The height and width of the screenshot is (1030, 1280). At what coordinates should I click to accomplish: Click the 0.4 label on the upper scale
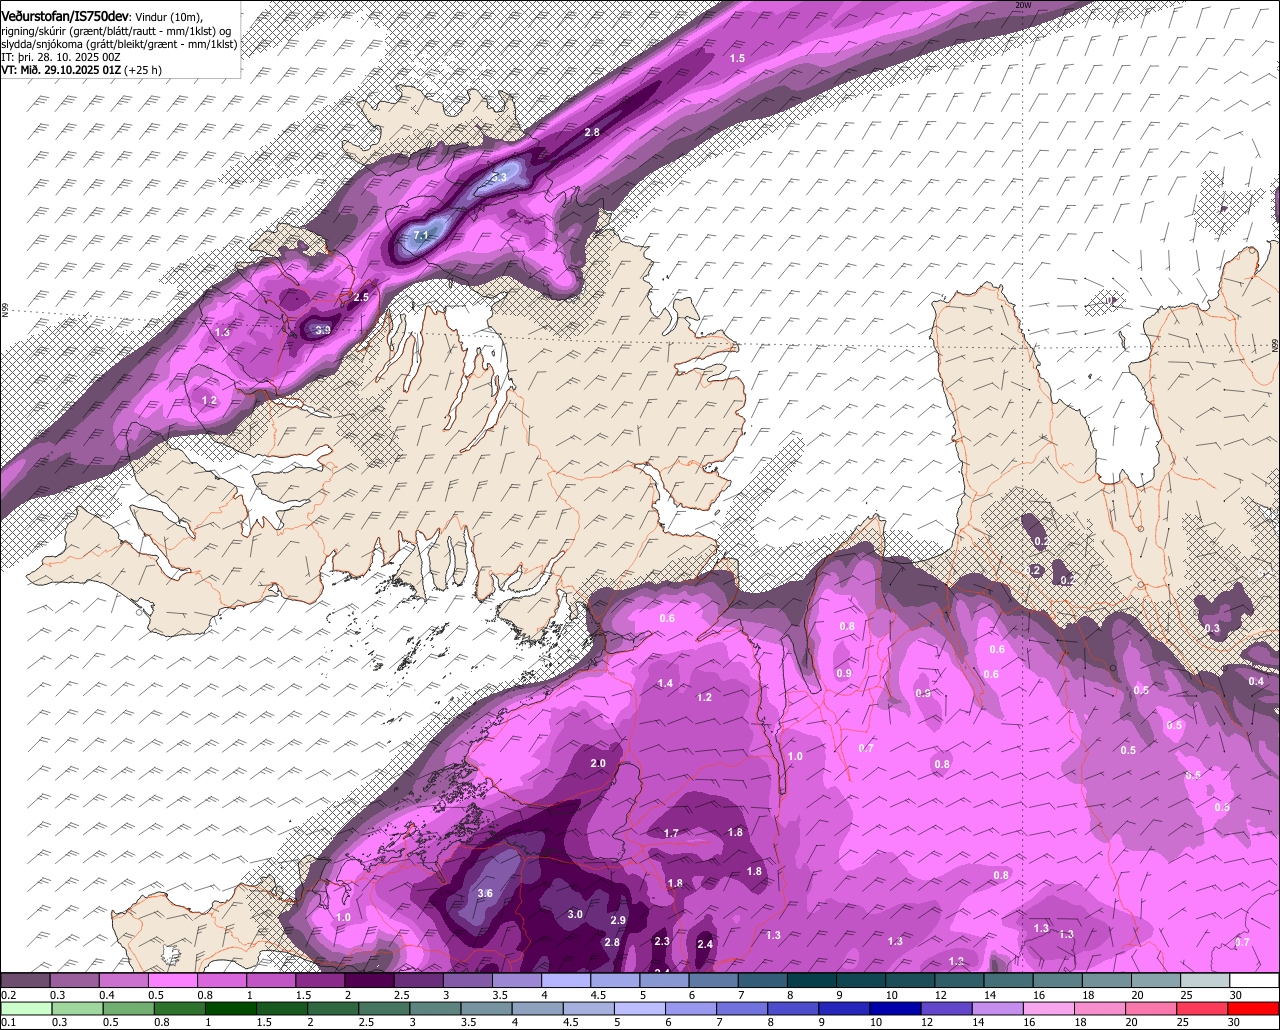[x=106, y=995]
